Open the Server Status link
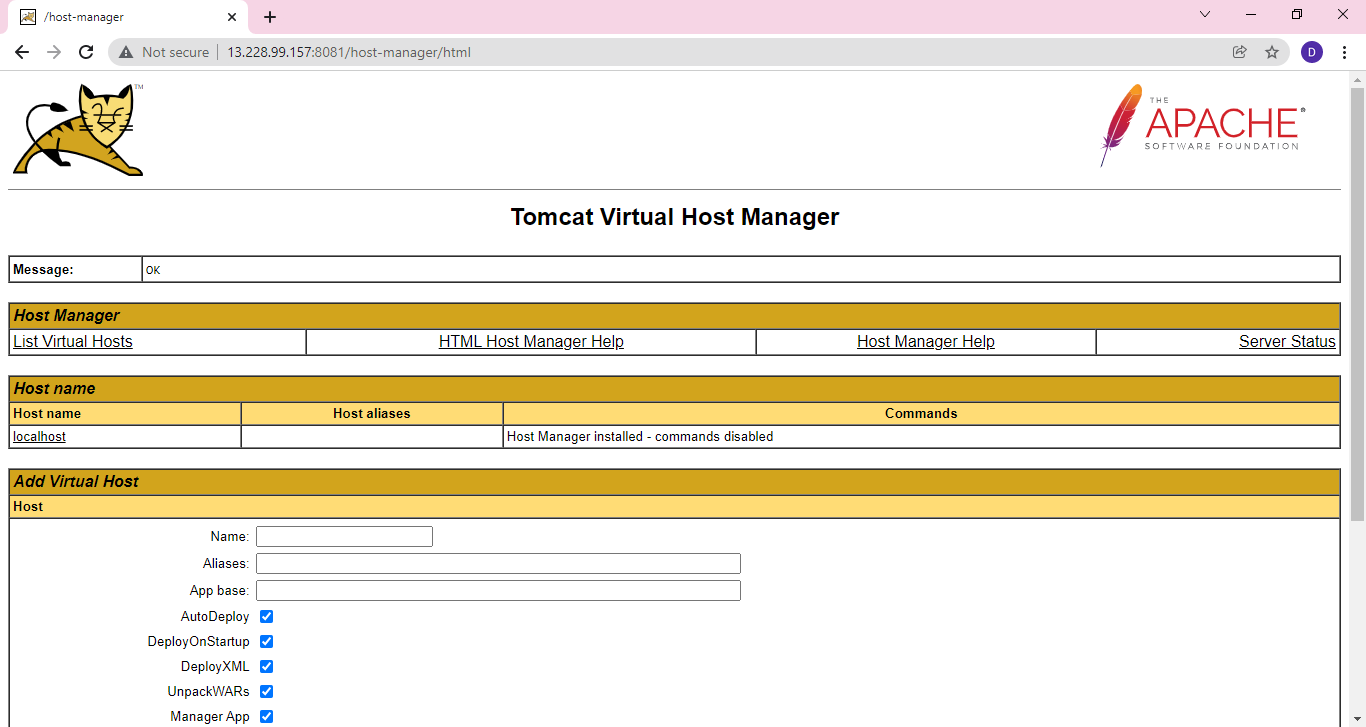The width and height of the screenshot is (1366, 727). (1287, 342)
